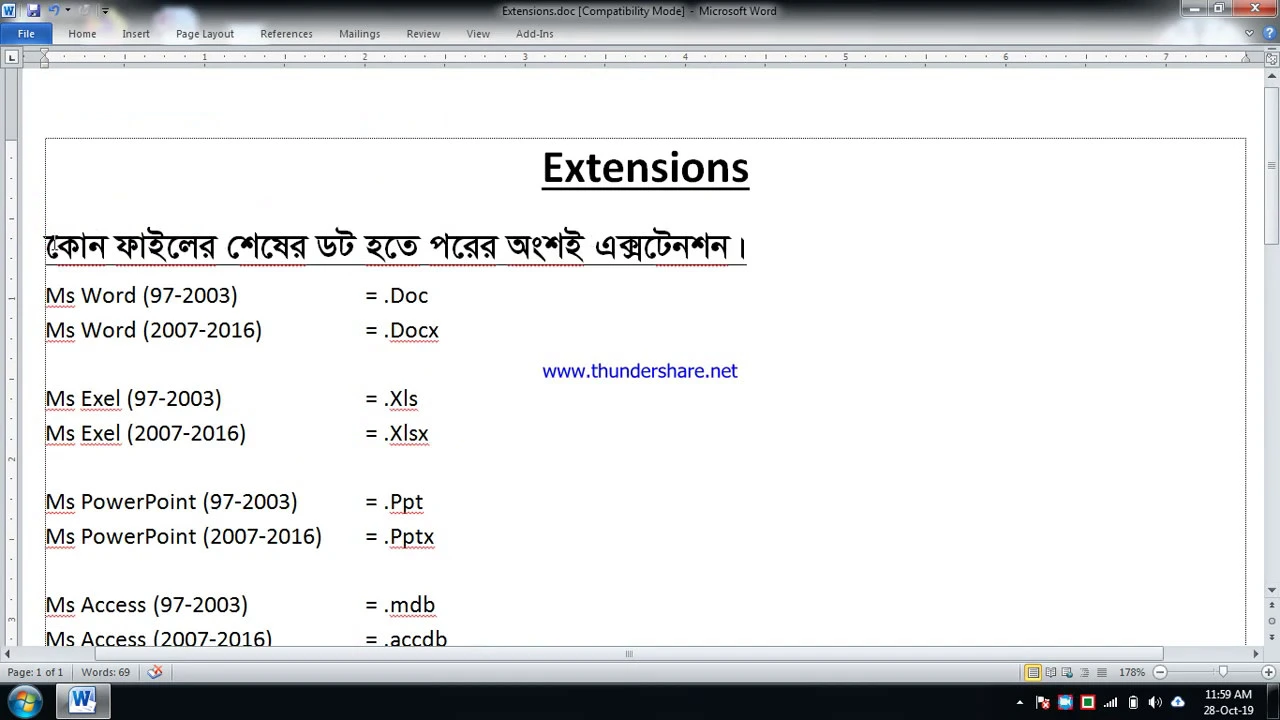Open the Windows Start menu

[x=26, y=701]
